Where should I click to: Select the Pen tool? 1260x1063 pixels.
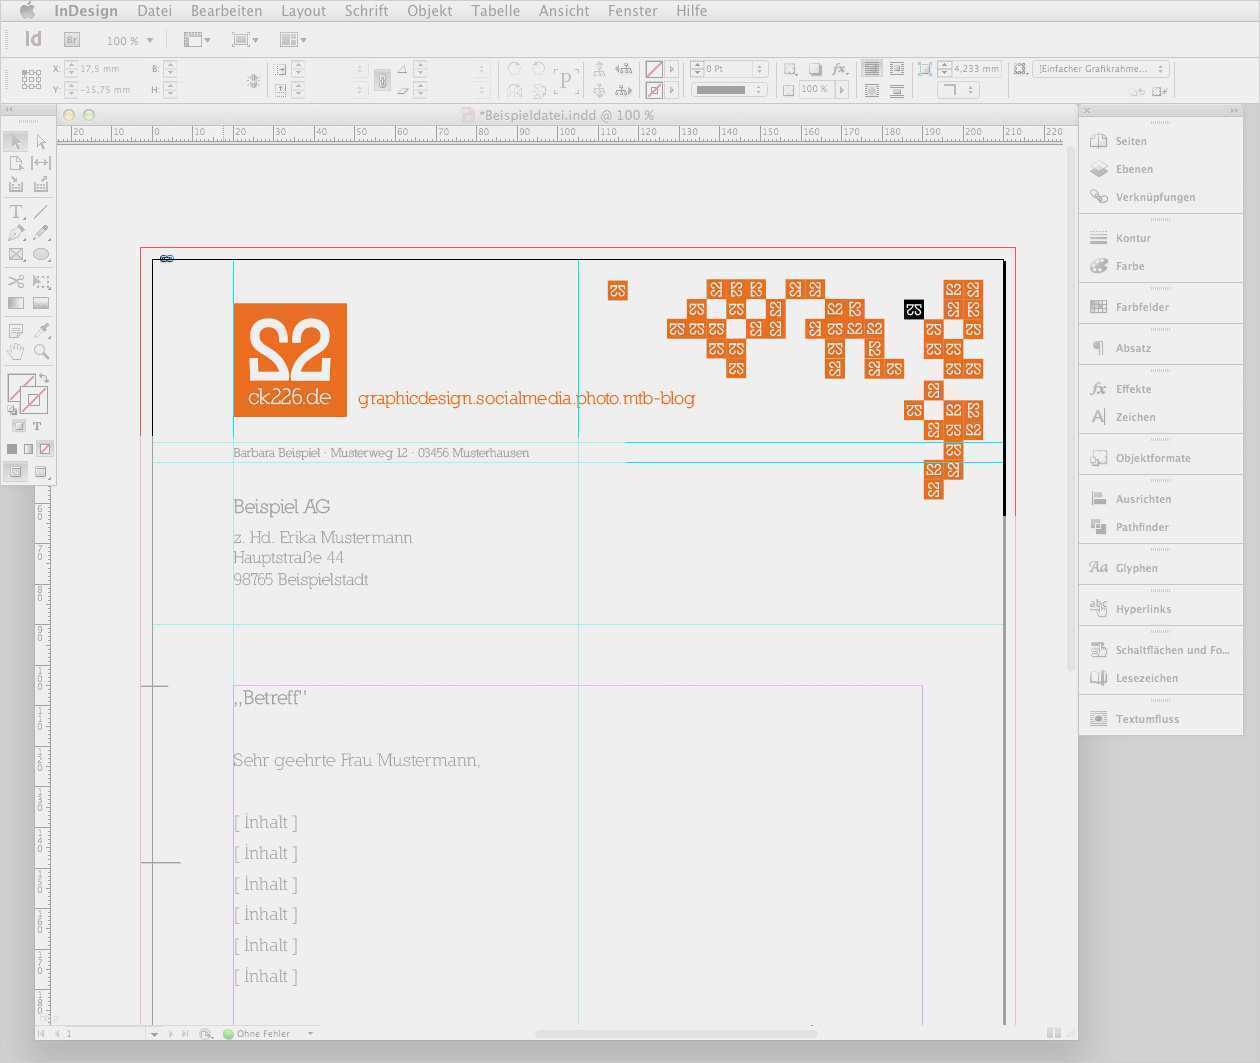pos(16,233)
